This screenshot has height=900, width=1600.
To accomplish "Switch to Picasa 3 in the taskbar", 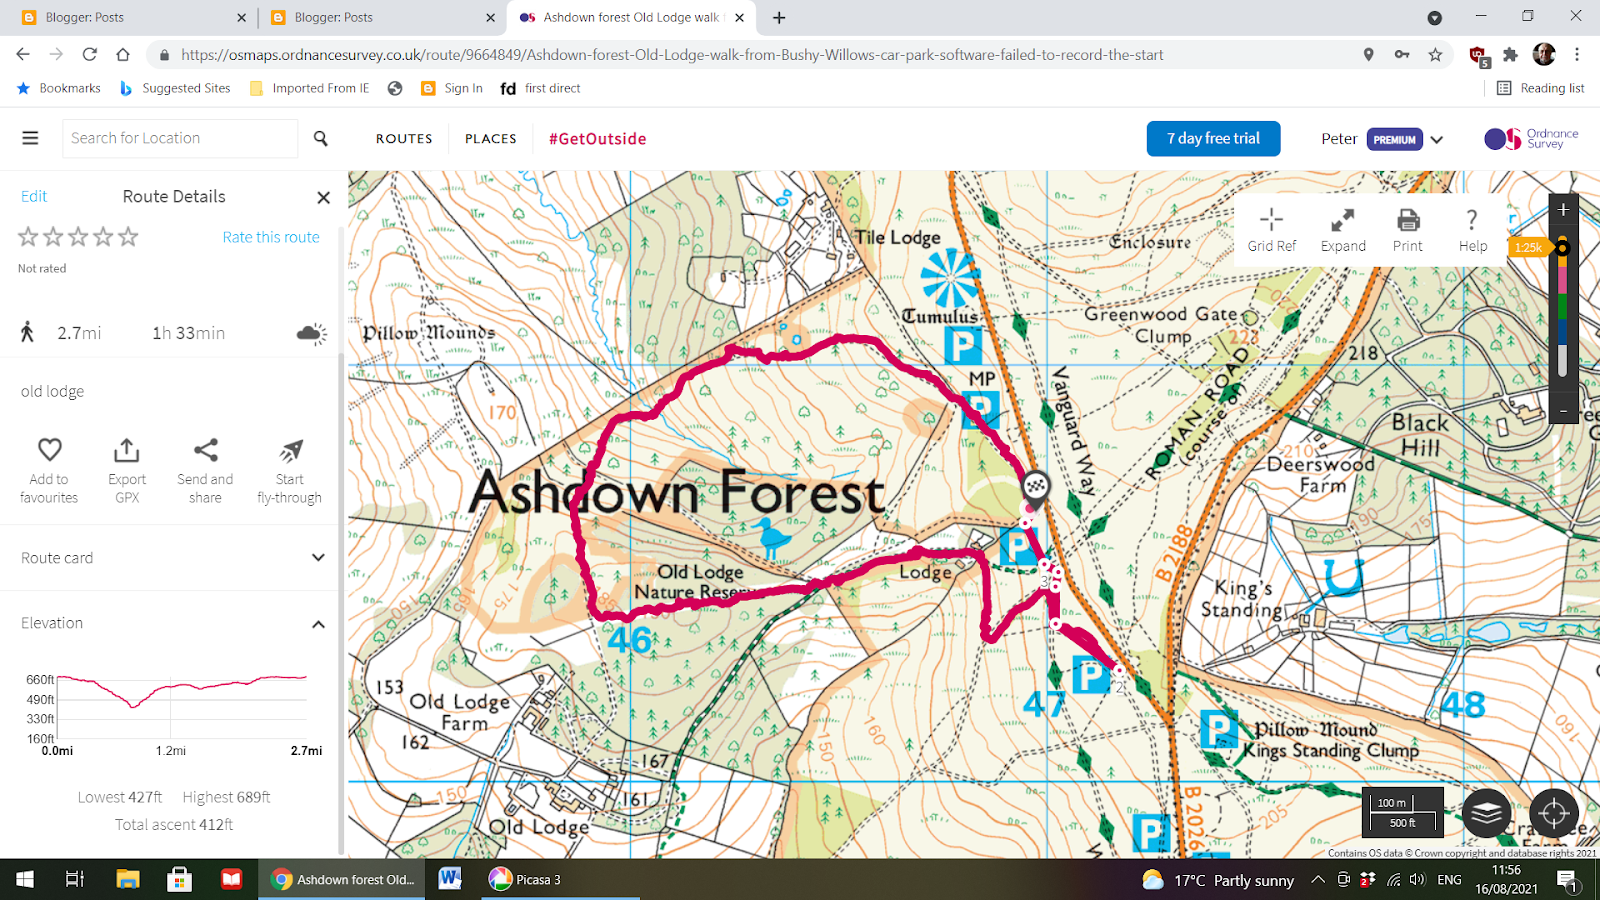I will coord(525,880).
